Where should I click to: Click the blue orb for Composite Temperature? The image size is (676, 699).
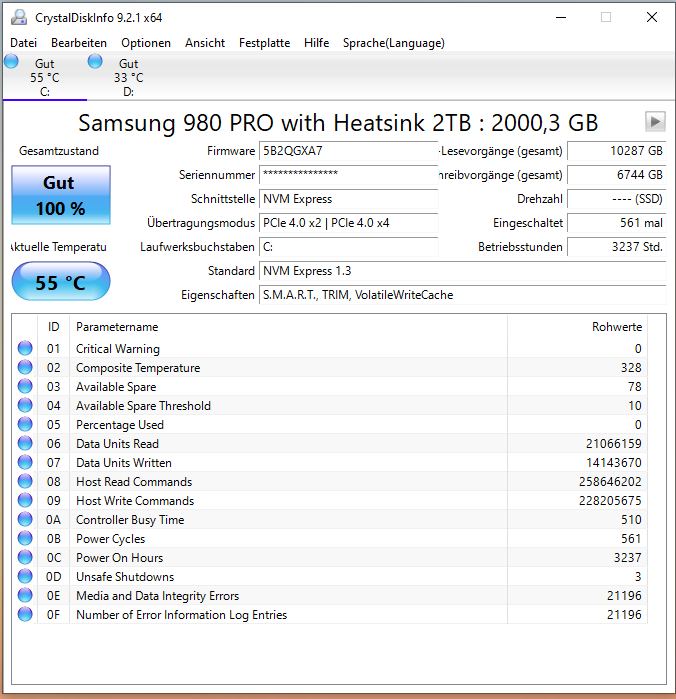click(25, 367)
